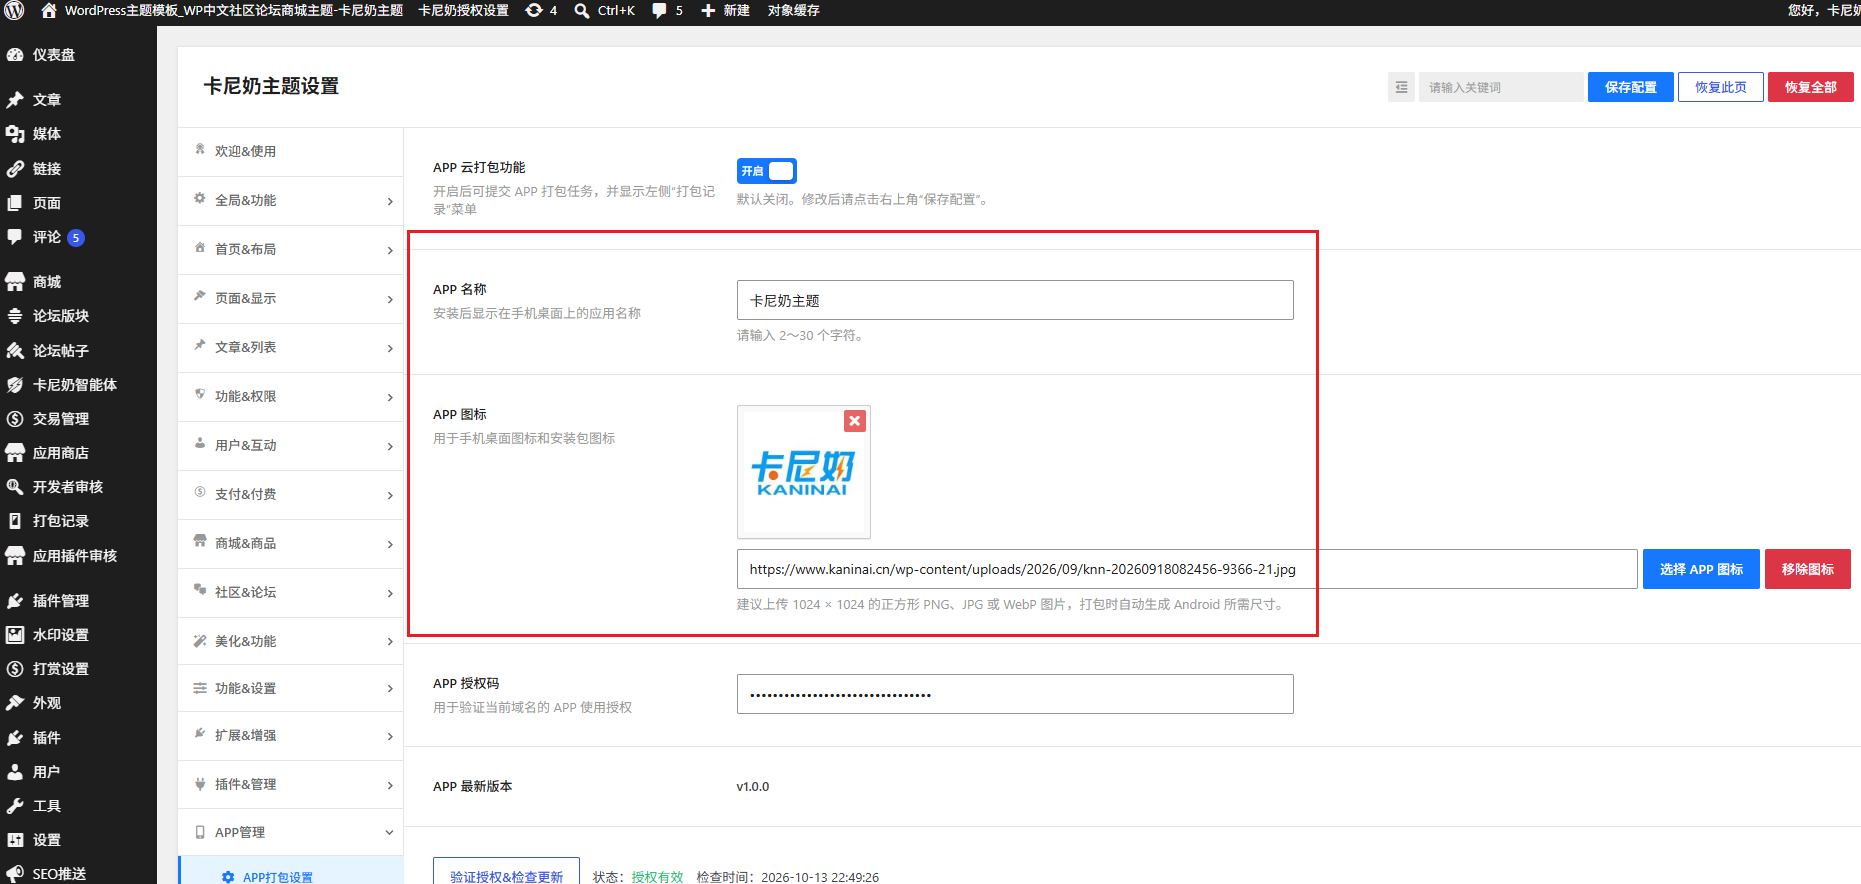Screen dimensions: 1861x884
Task: Focus the APP 名称 input field
Action: pyautogui.click(x=1015, y=300)
